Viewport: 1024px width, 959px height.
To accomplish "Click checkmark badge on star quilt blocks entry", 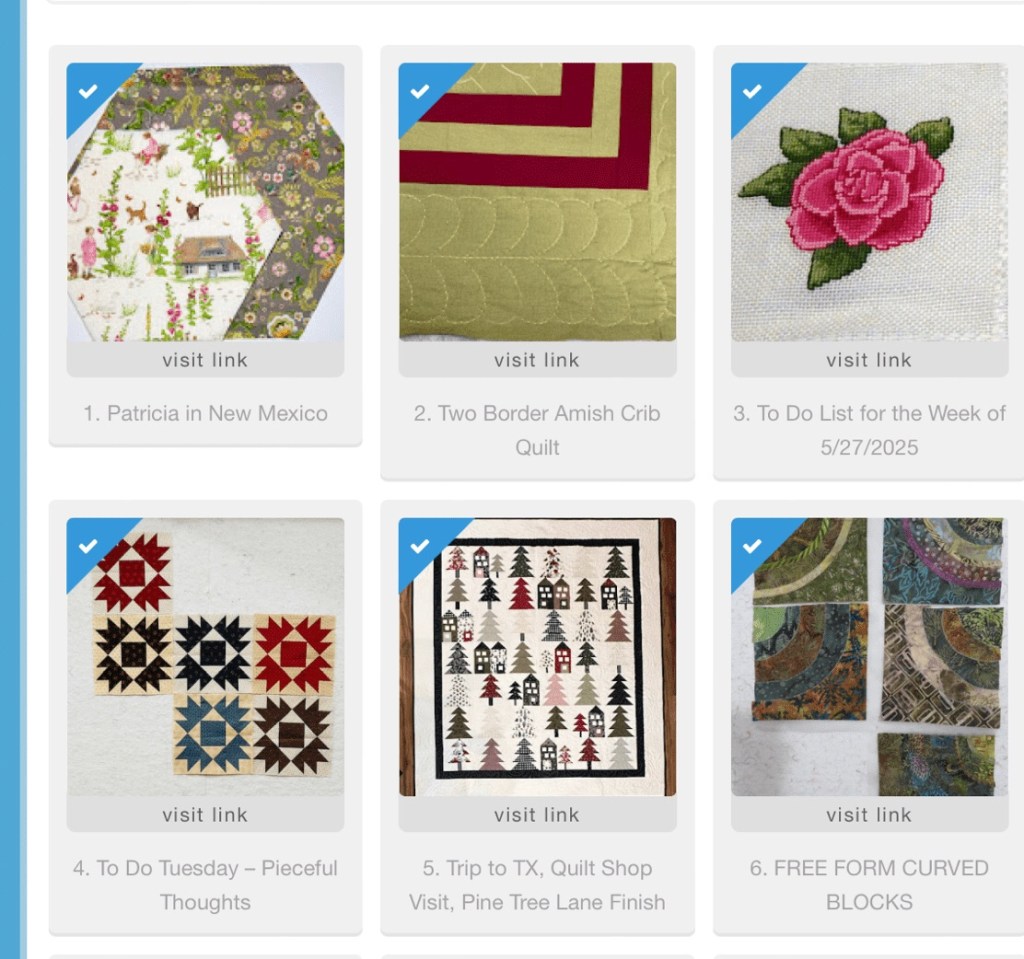I will [88, 546].
